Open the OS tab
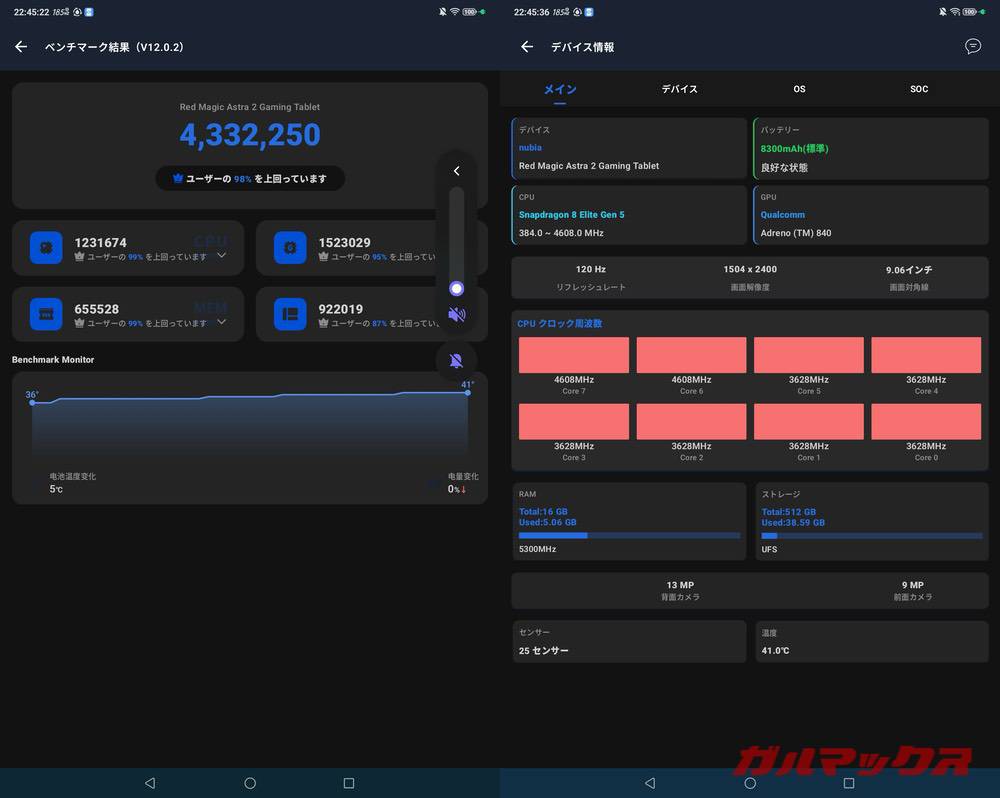 pyautogui.click(x=799, y=89)
